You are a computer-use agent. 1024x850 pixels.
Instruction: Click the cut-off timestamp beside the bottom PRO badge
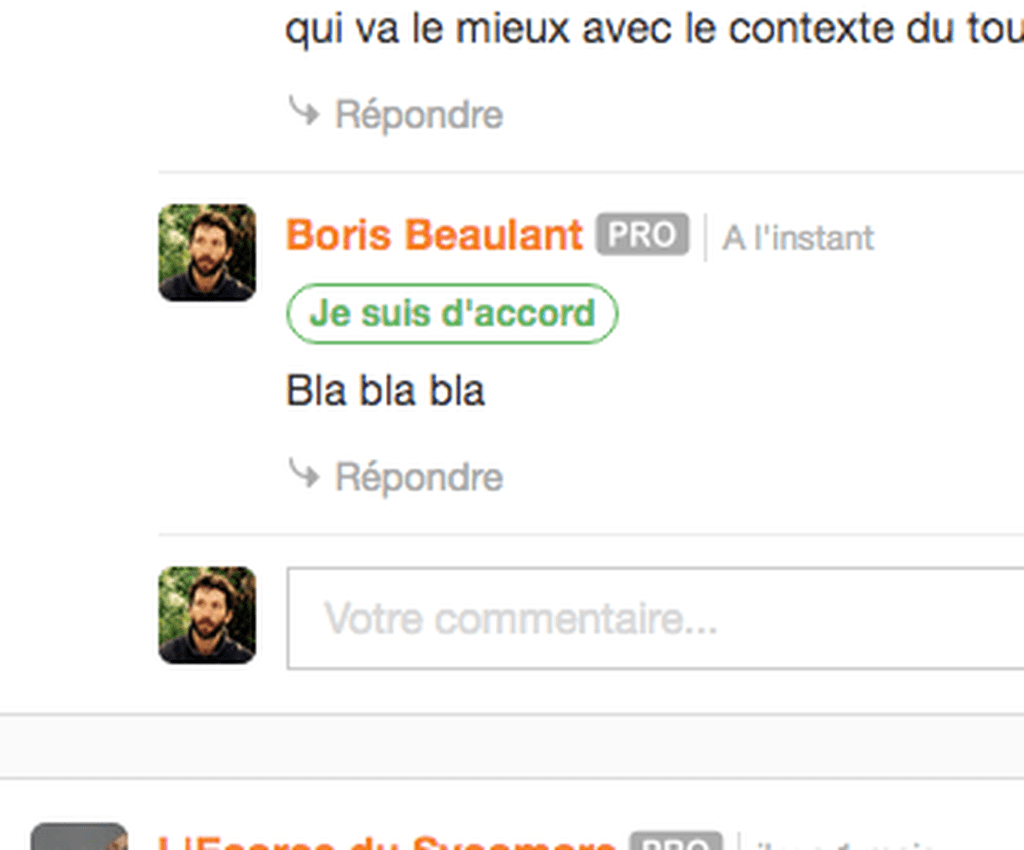pos(842,845)
